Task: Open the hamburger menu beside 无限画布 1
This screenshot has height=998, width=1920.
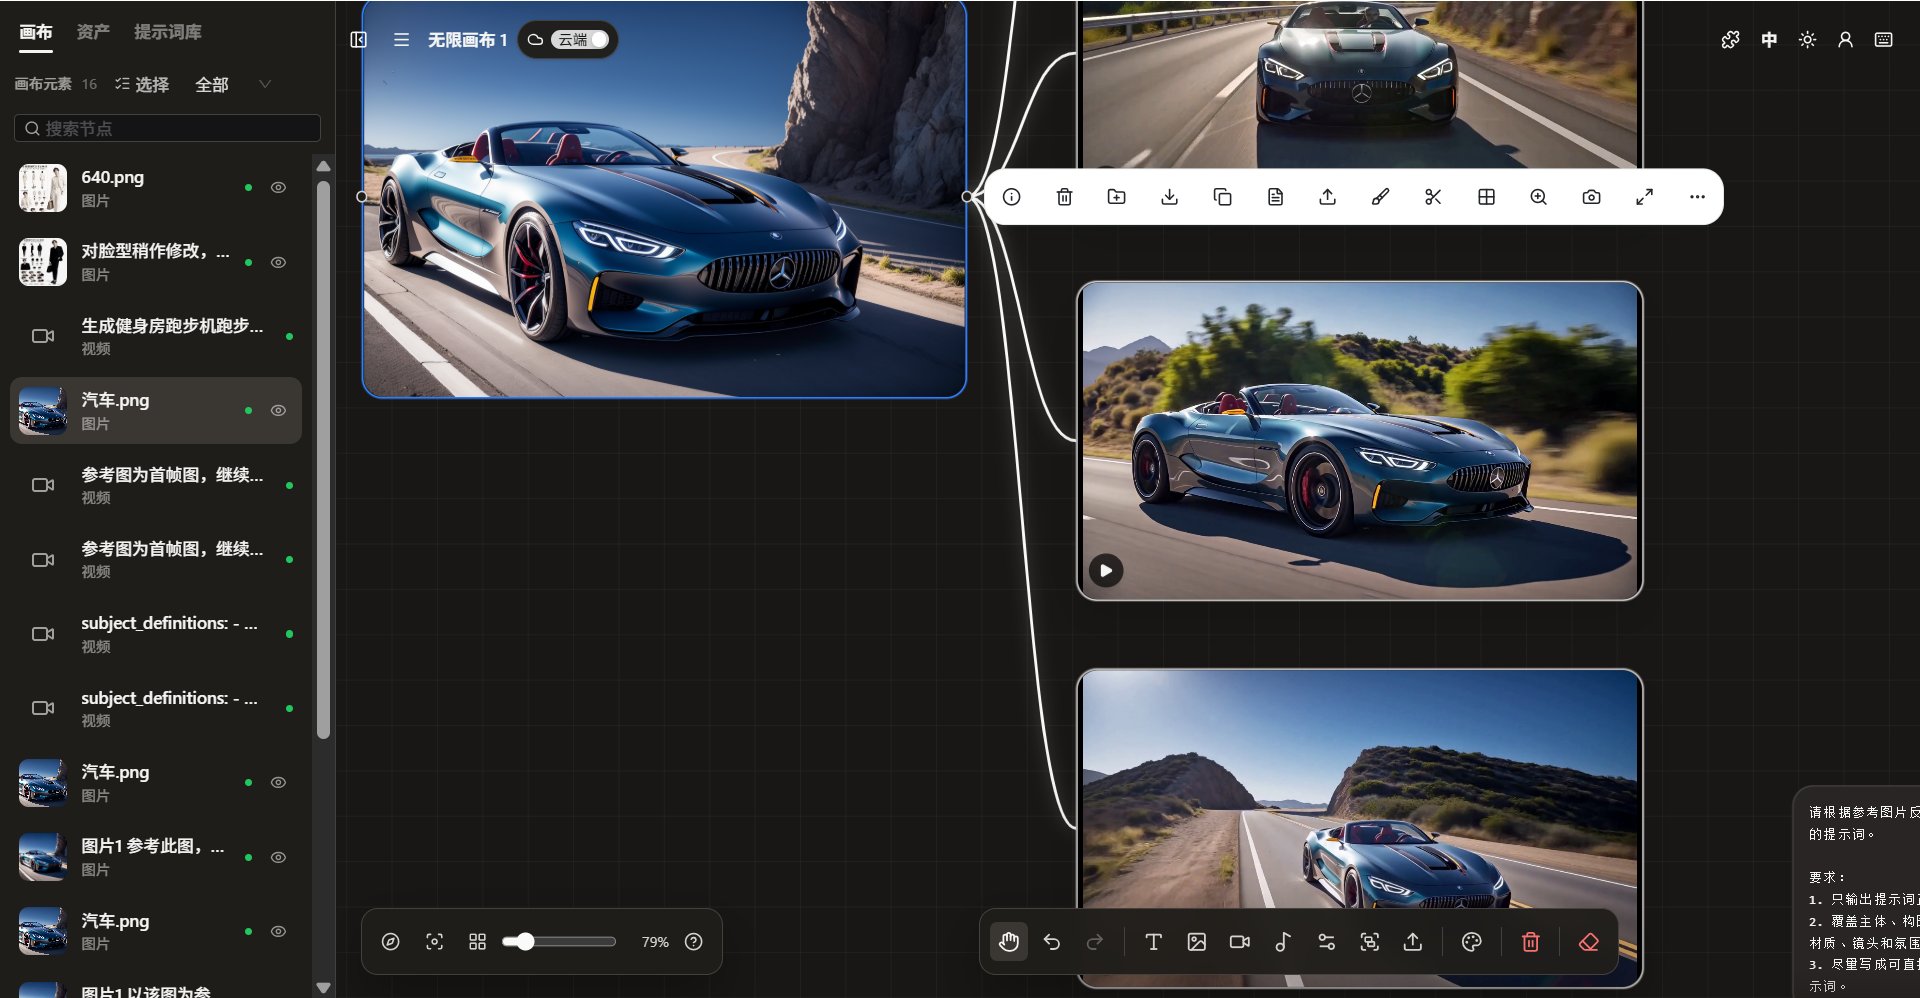Action: pyautogui.click(x=401, y=40)
